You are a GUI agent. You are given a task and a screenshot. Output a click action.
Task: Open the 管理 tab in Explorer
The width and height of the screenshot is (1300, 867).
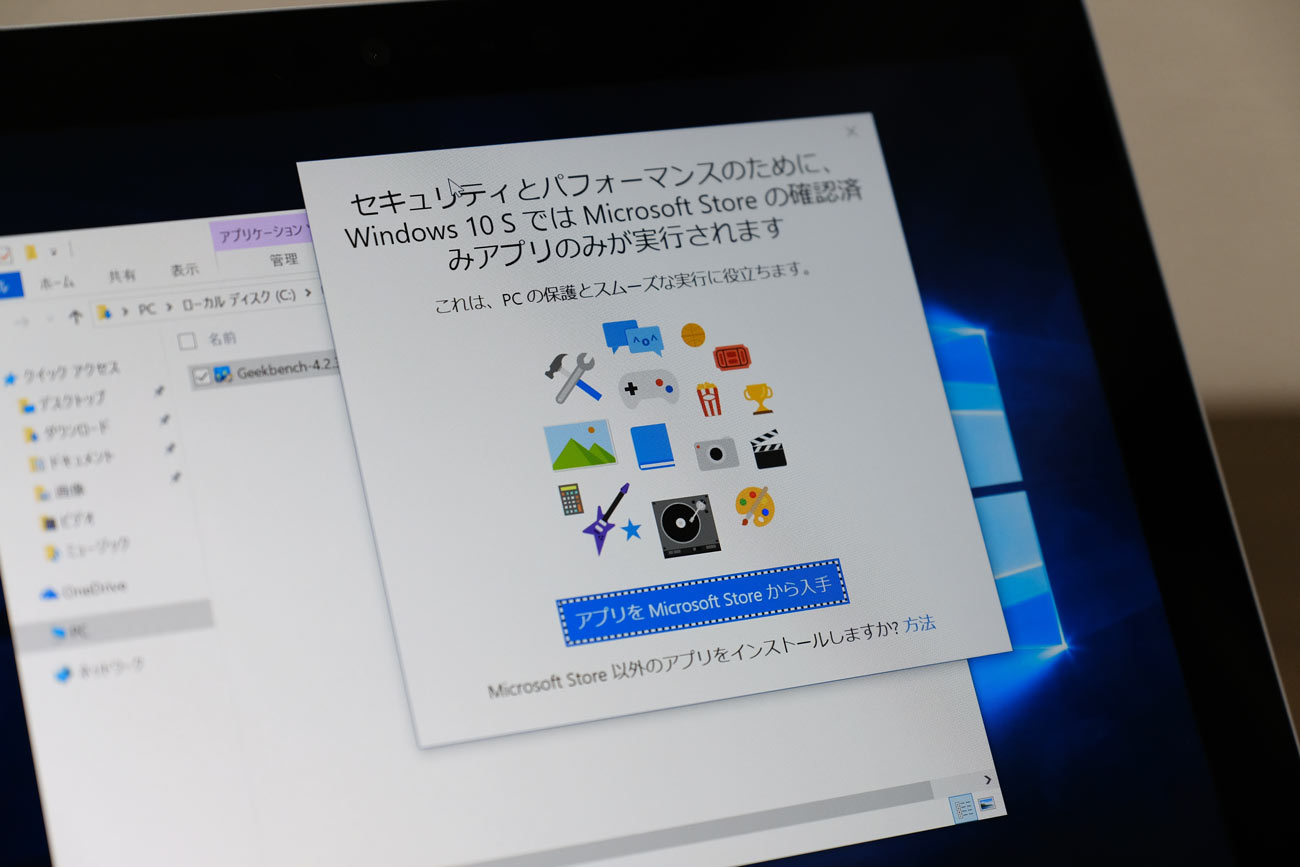(284, 260)
